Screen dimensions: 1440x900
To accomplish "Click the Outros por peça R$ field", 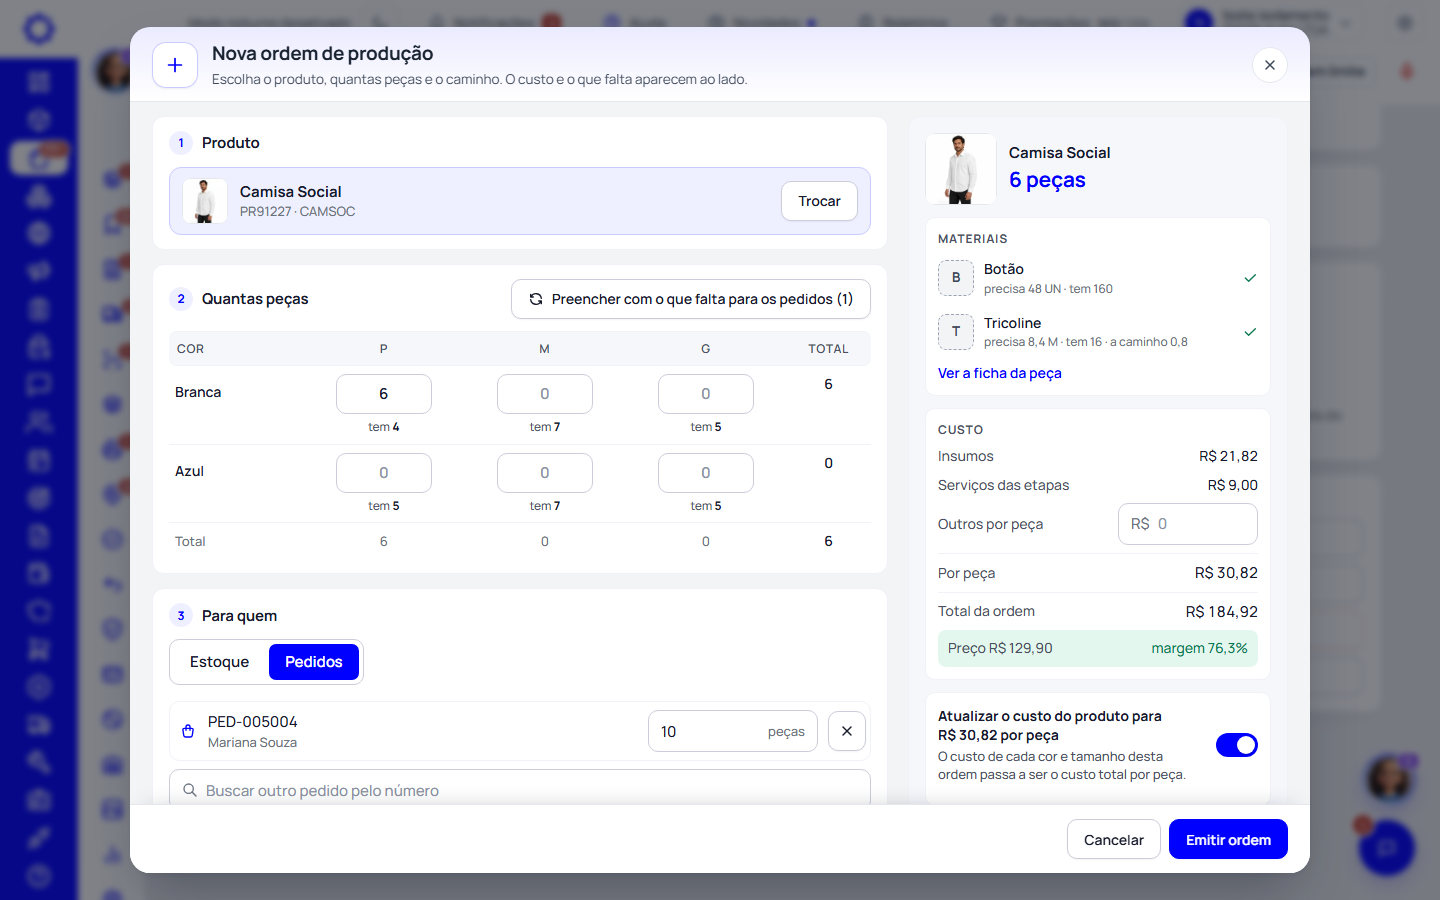I will 1188,524.
